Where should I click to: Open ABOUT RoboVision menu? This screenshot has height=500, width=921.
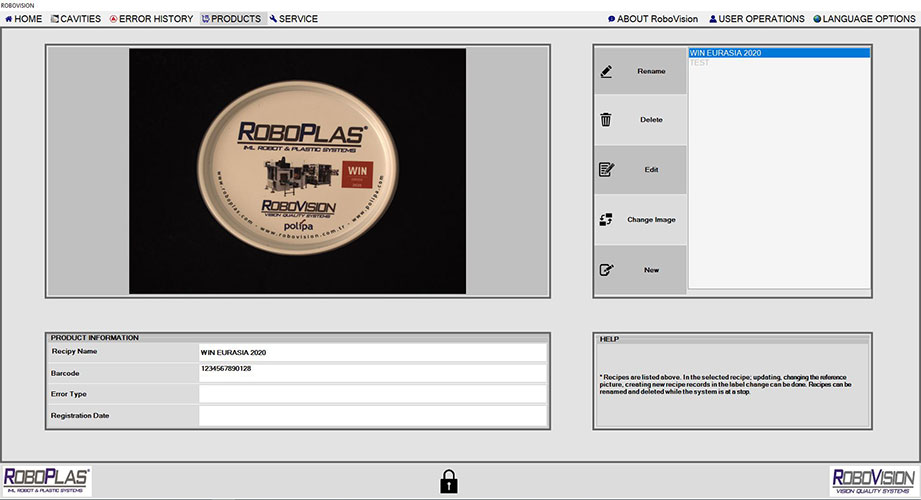[x=653, y=19]
